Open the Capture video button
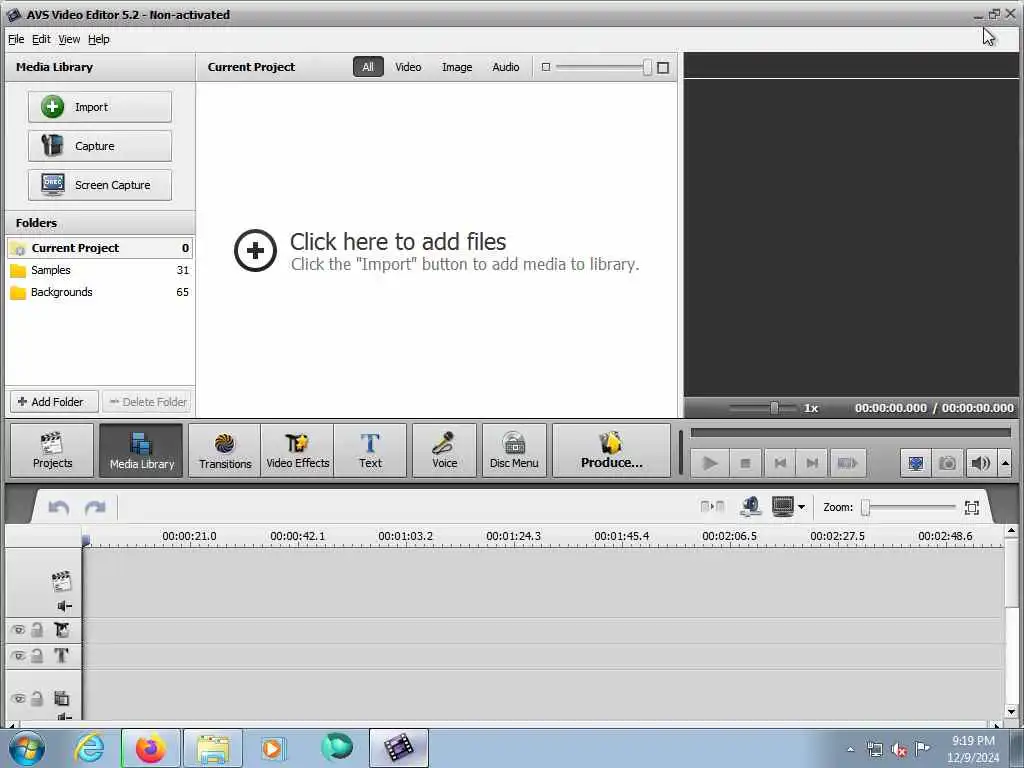The width and height of the screenshot is (1024, 768). coord(100,146)
